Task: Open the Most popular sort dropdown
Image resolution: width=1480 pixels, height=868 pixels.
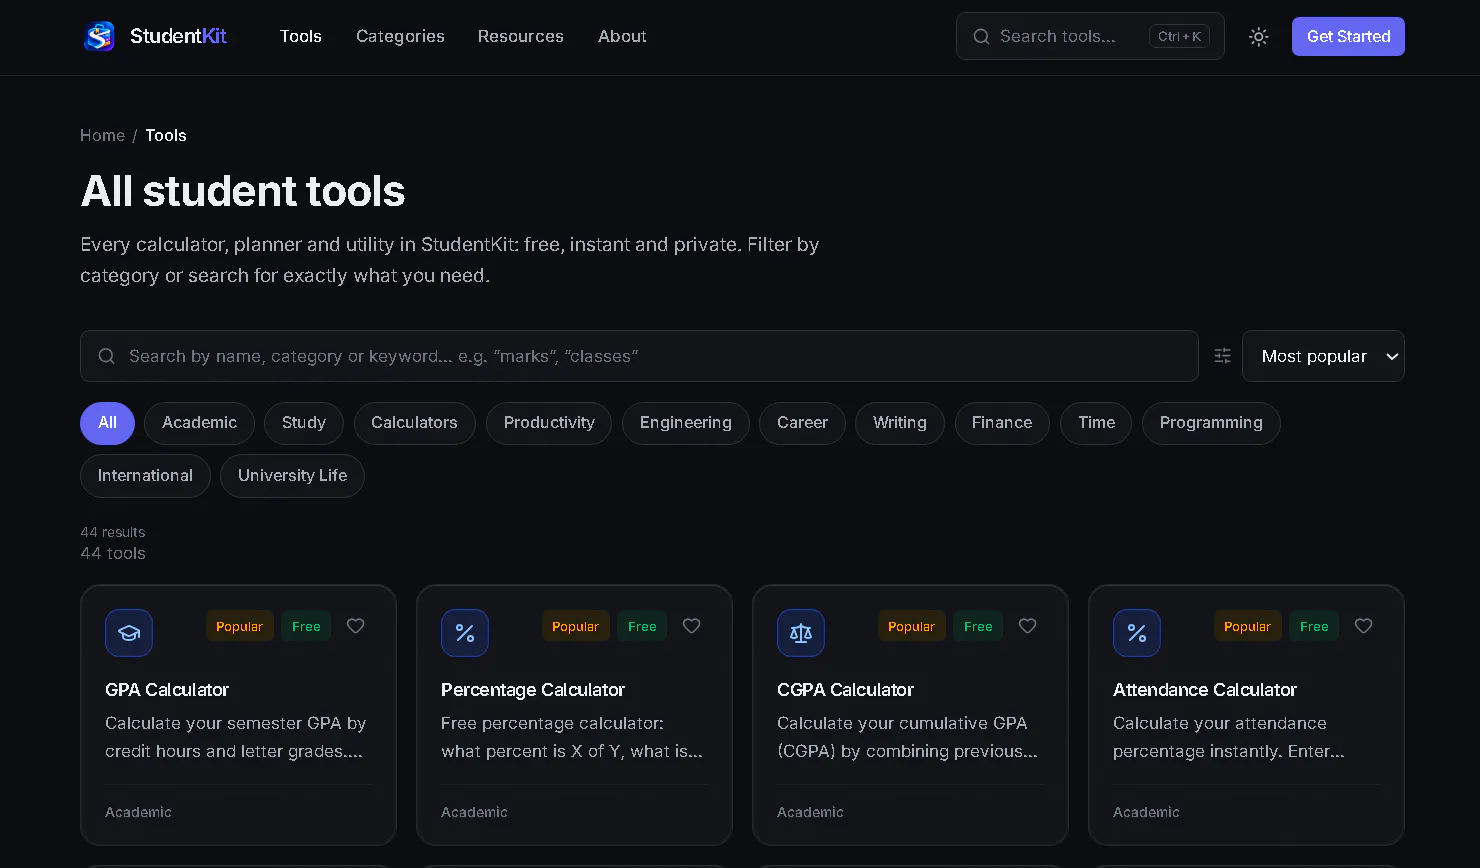Action: (1323, 356)
